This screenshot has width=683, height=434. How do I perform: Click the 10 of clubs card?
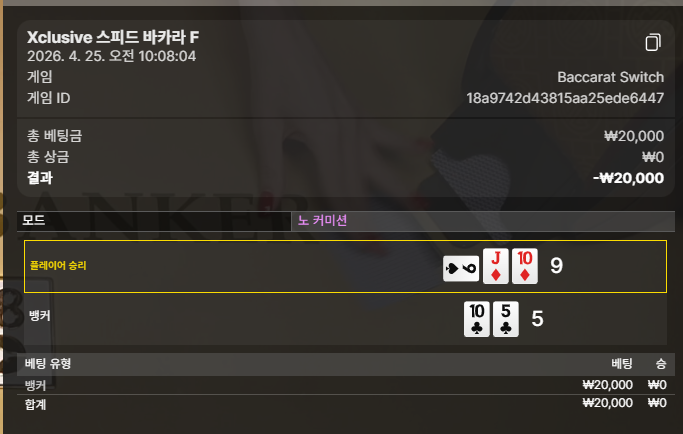point(477,319)
